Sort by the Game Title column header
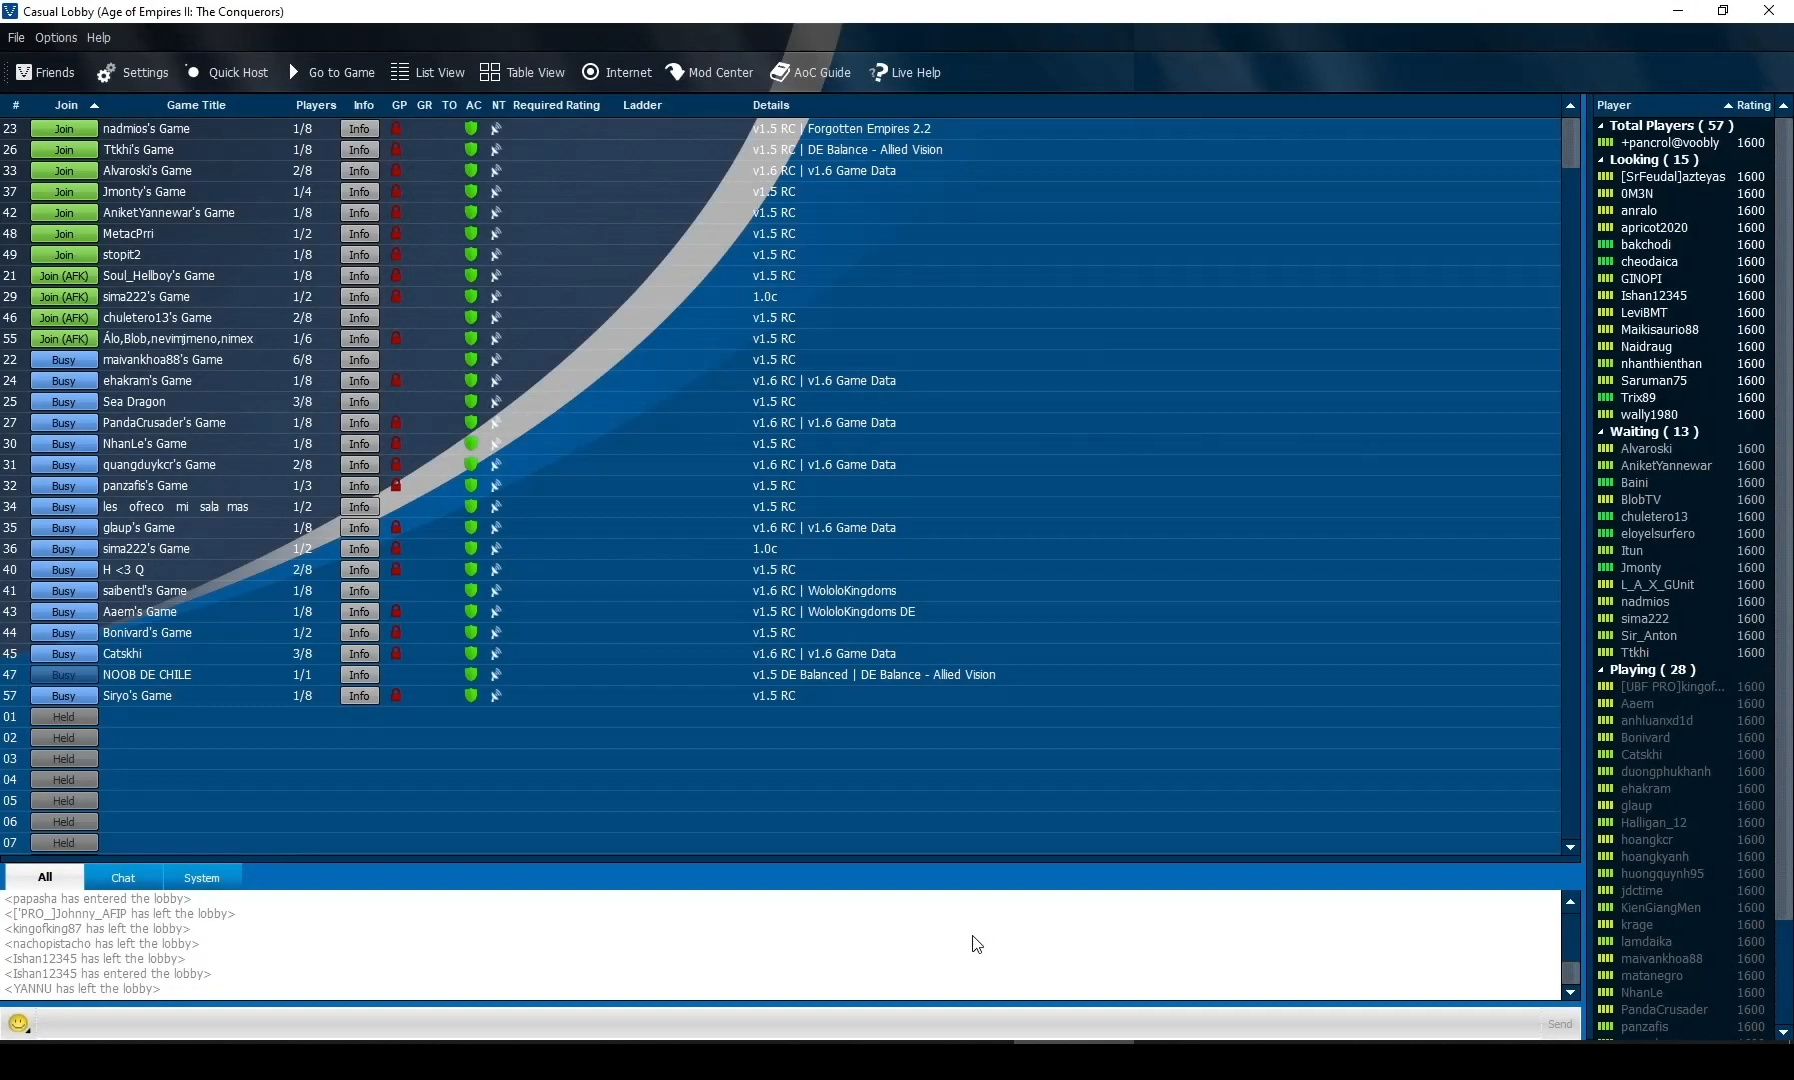1794x1080 pixels. (x=196, y=105)
